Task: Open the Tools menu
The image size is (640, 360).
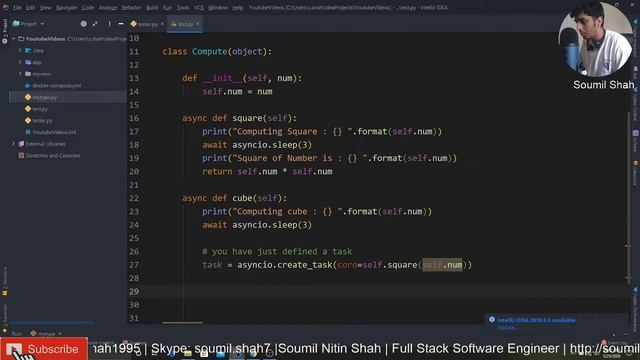Action: (x=182, y=7)
